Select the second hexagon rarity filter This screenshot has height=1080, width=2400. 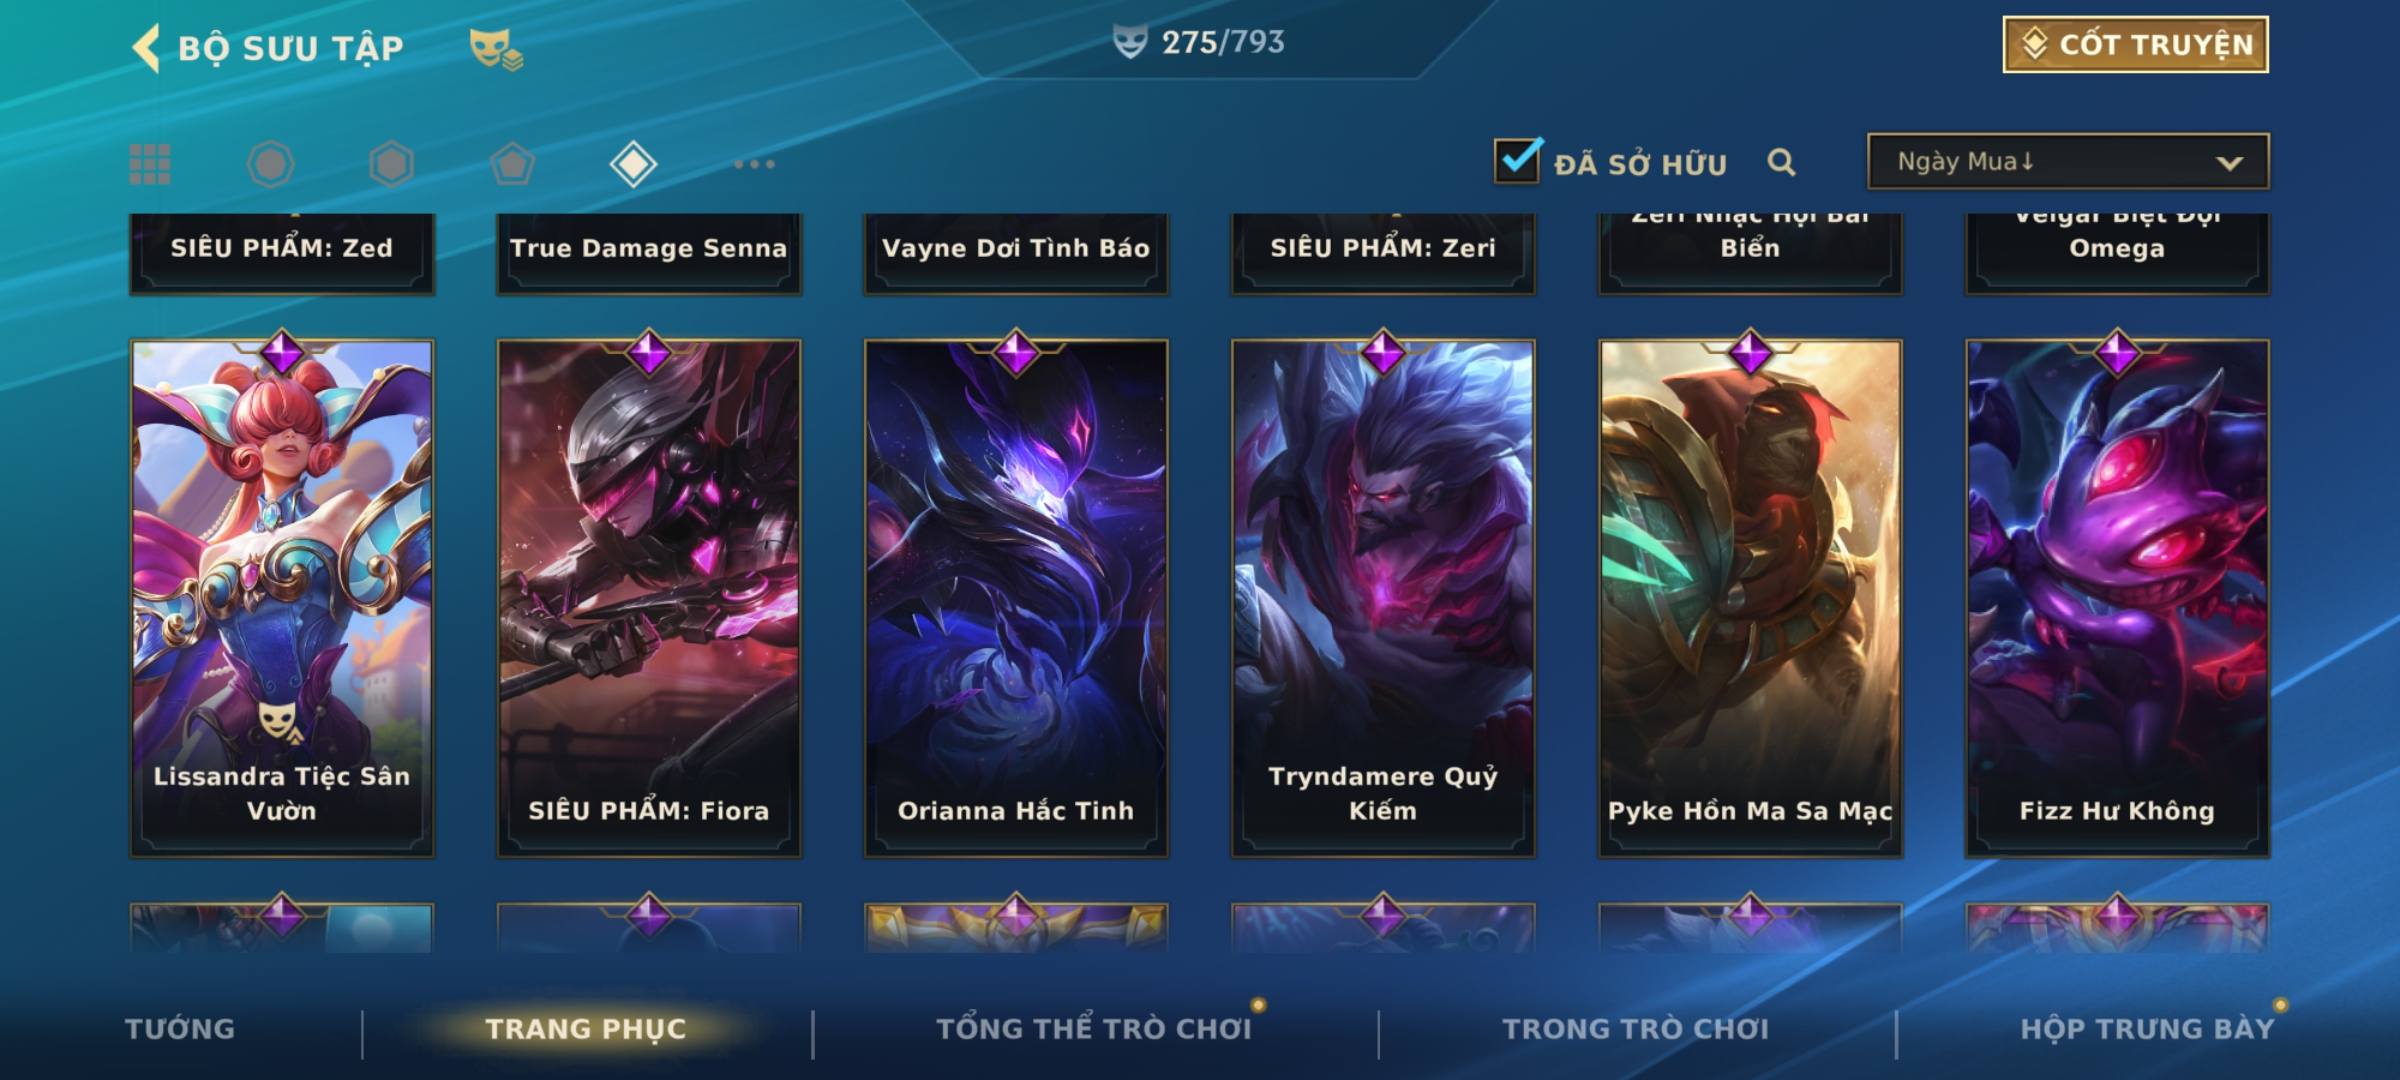tap(391, 164)
